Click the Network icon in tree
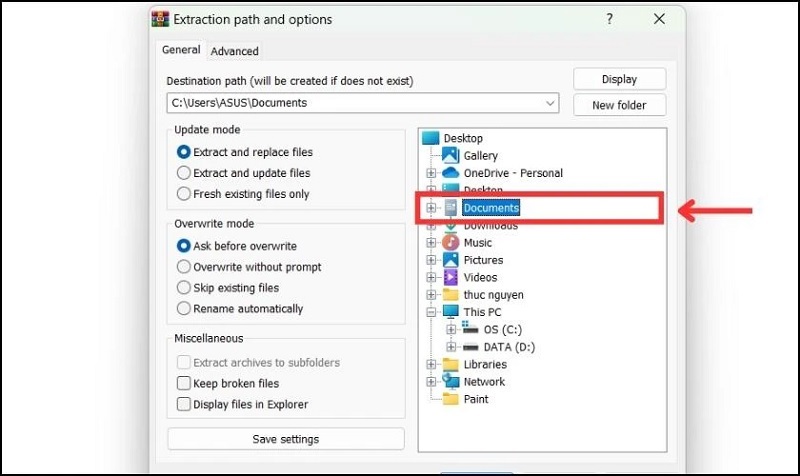This screenshot has height=476, width=800. pos(450,381)
